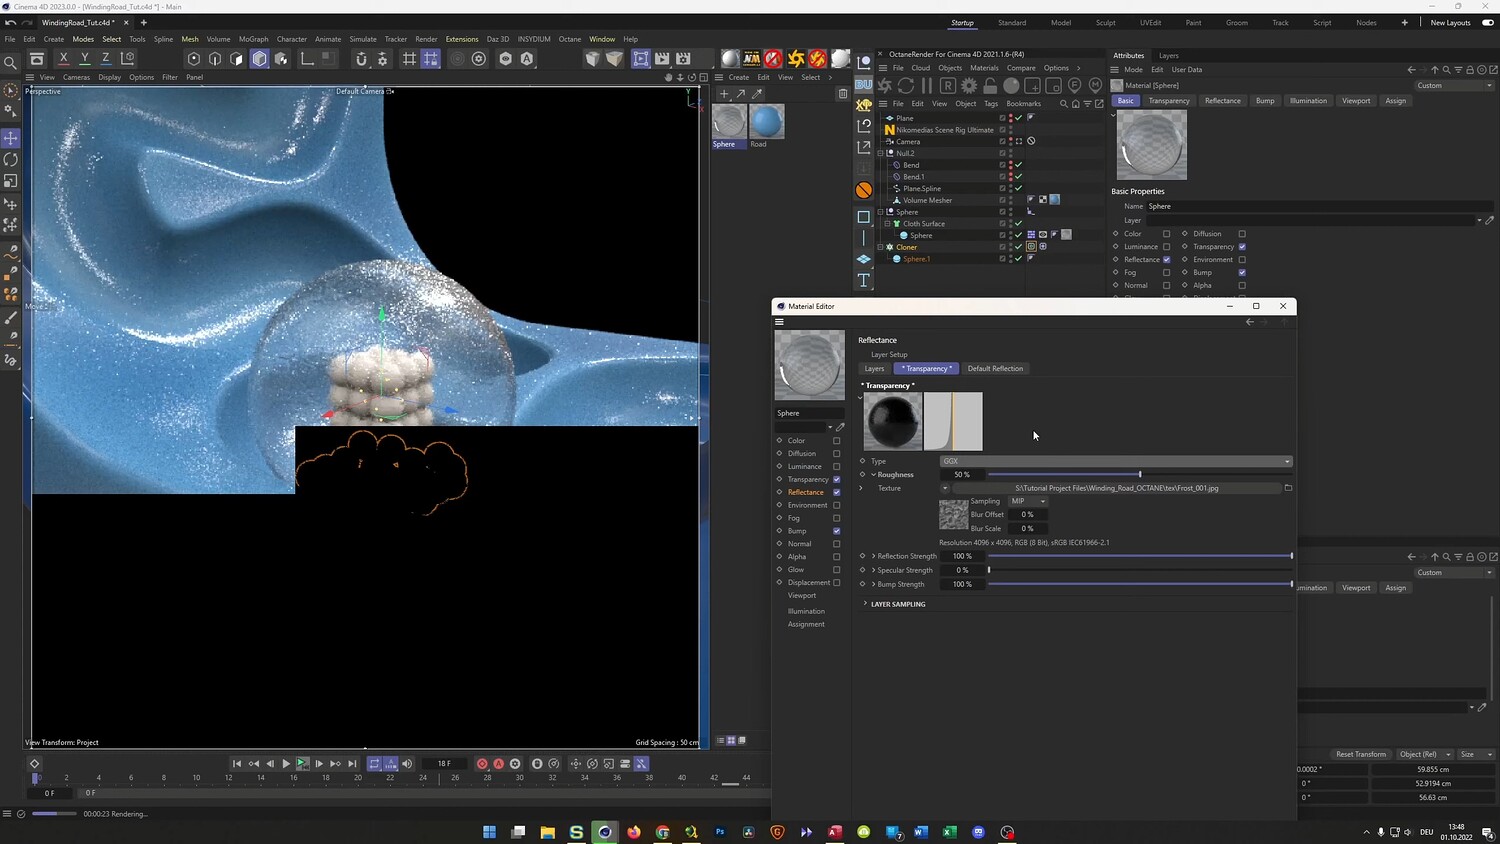
Task: Click the Record Active Objects keyframe button
Action: tap(482, 764)
